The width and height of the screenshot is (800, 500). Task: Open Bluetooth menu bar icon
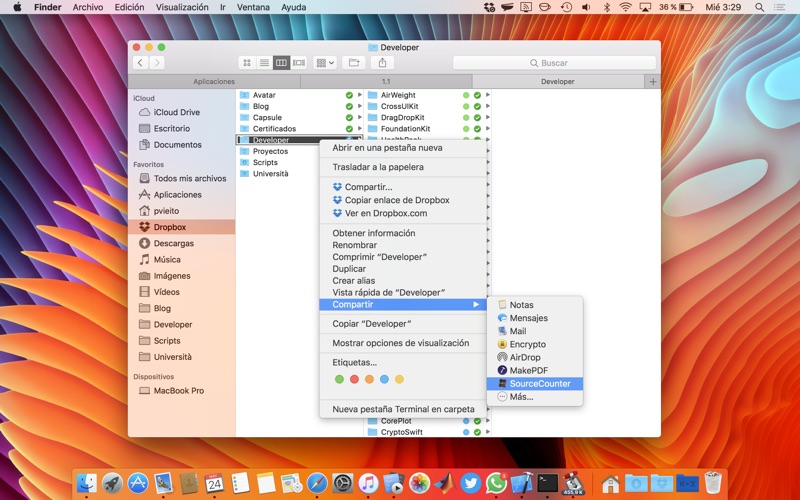click(x=607, y=7)
